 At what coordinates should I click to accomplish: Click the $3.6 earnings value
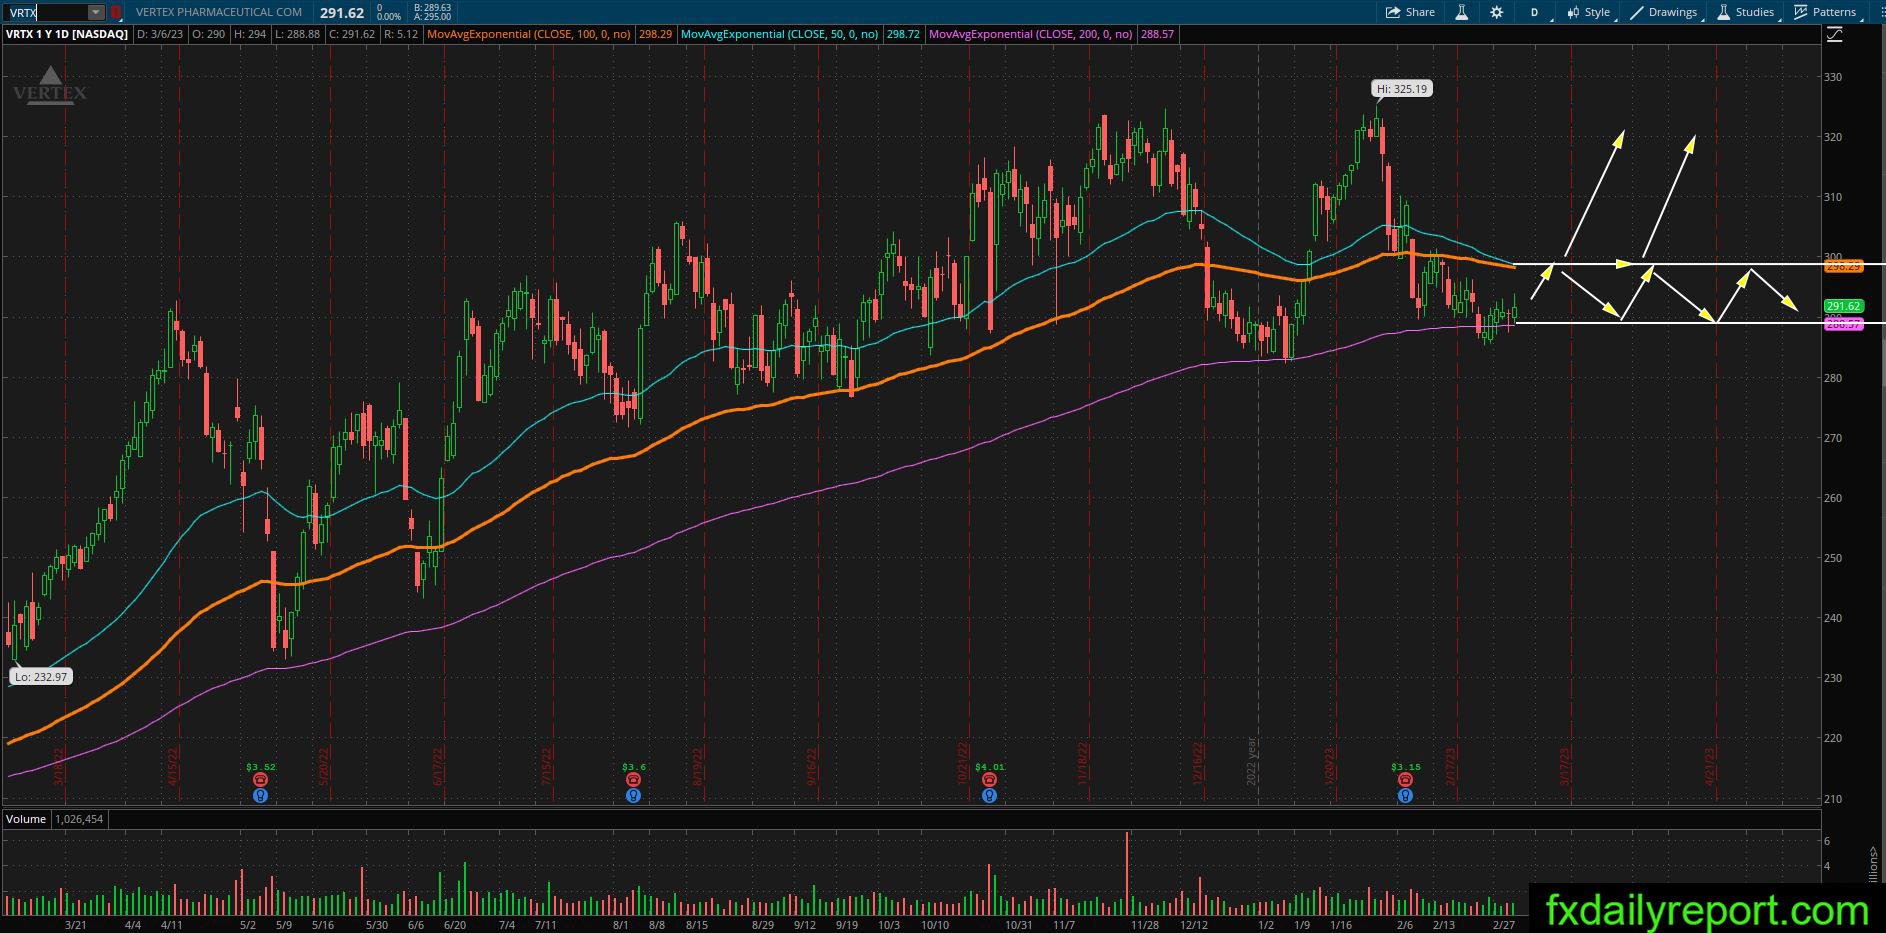point(633,767)
